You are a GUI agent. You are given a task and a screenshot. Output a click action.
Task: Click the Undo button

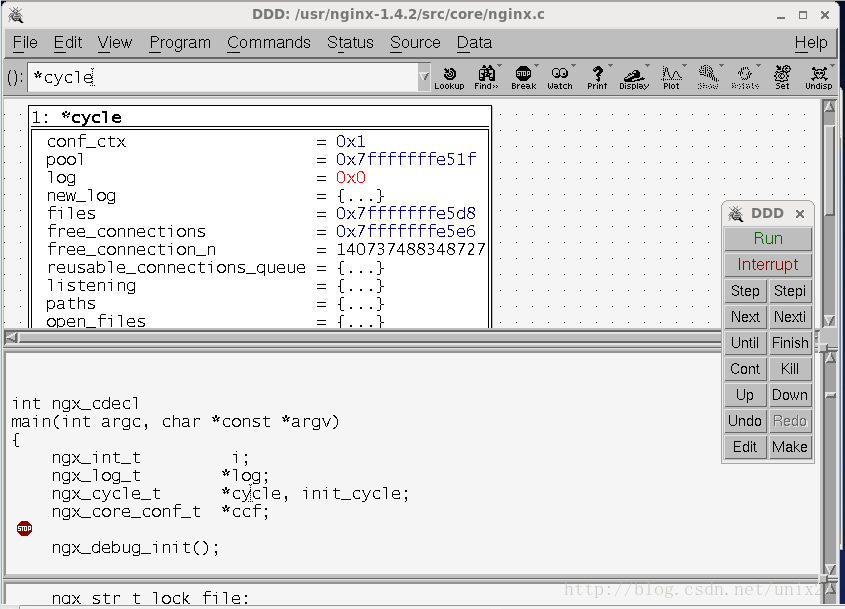click(x=745, y=421)
